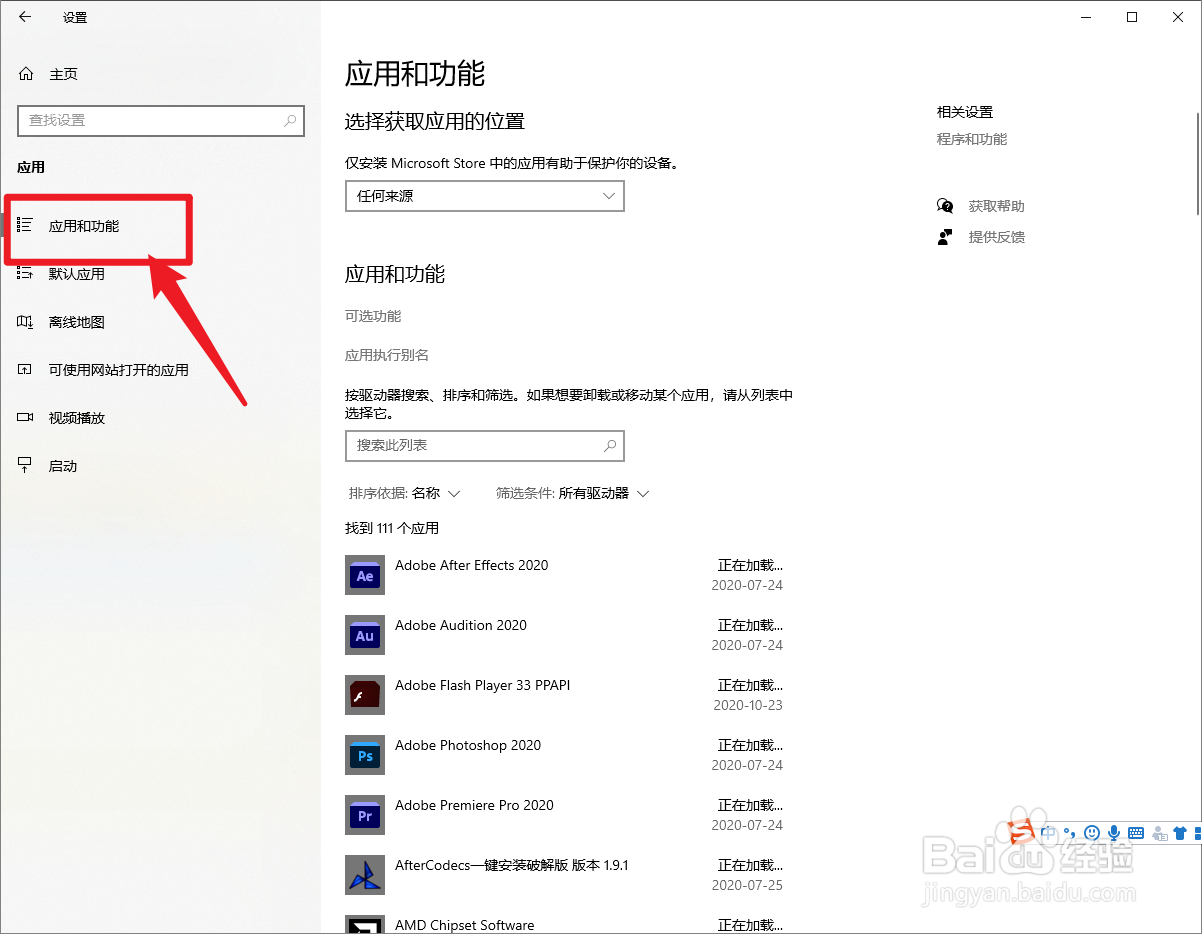This screenshot has width=1202, height=934.
Task: Click the 搜索此列表 search box
Action: tap(484, 446)
